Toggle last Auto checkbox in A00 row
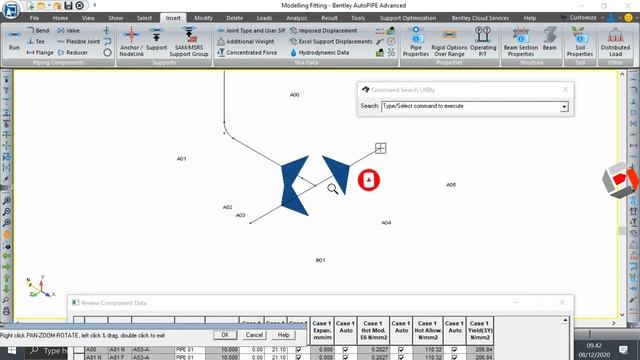Image resolution: width=640 pixels, height=360 pixels. 454,350
